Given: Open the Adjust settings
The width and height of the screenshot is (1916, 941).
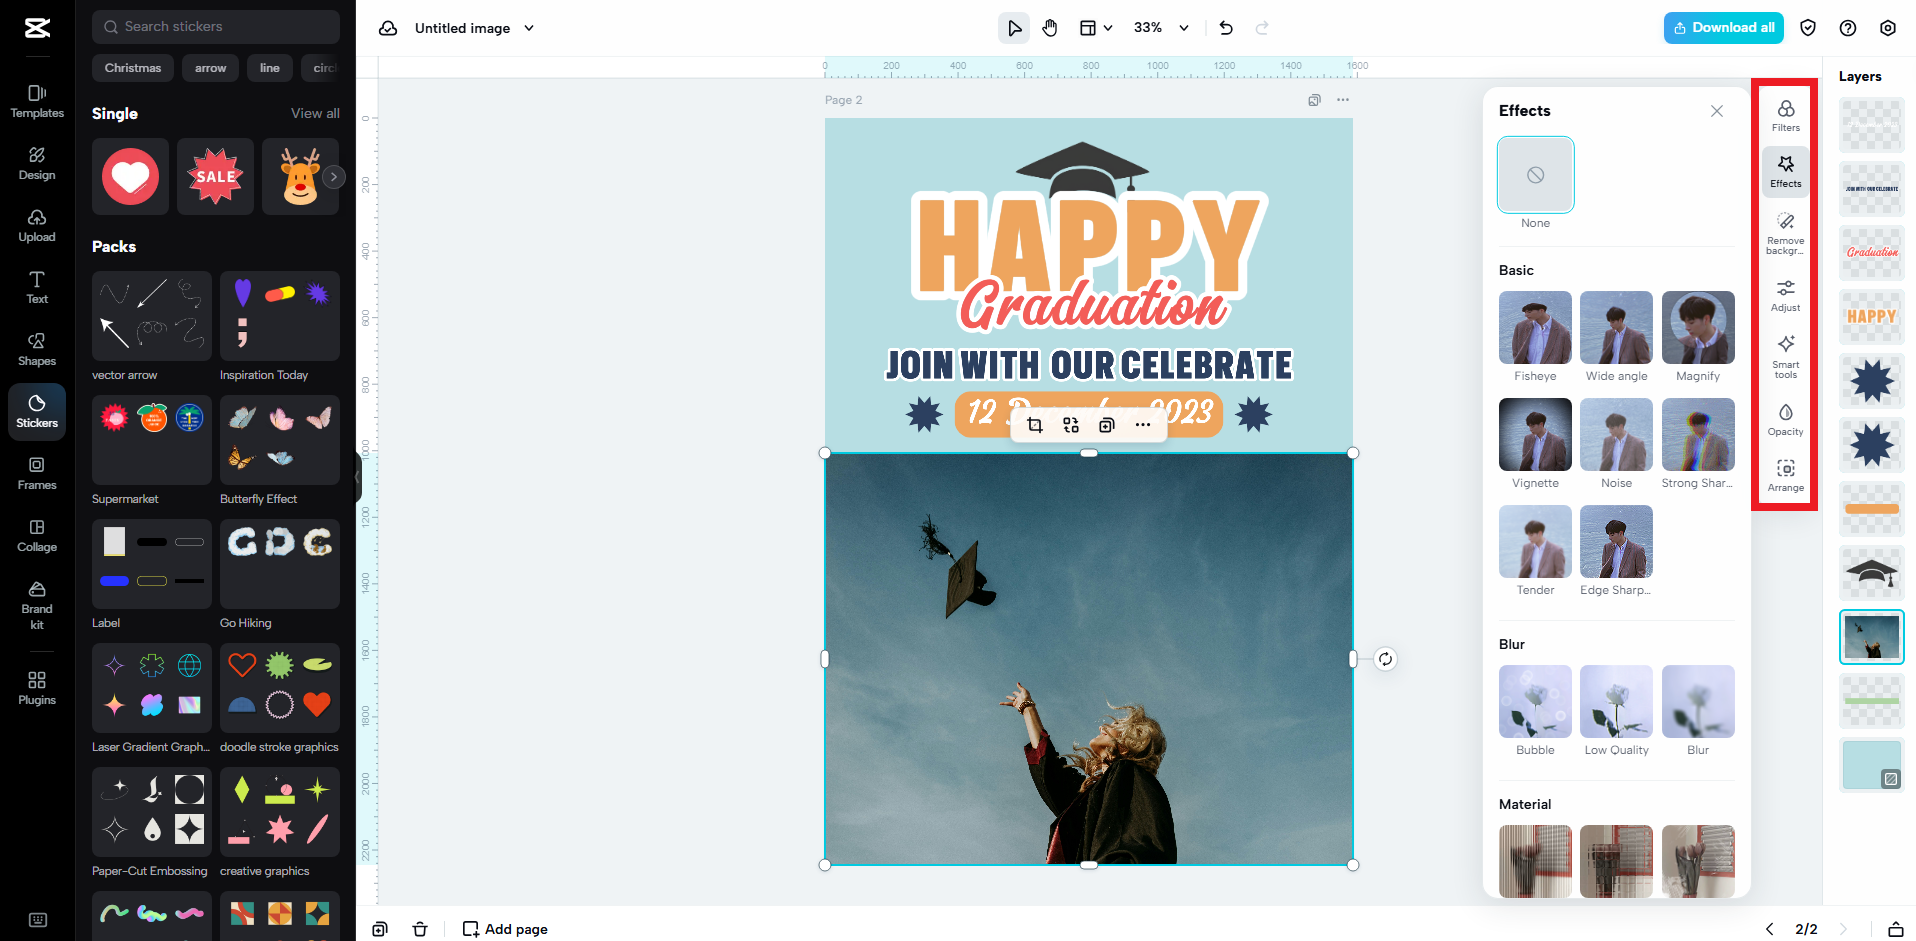Looking at the screenshot, I should [1785, 296].
